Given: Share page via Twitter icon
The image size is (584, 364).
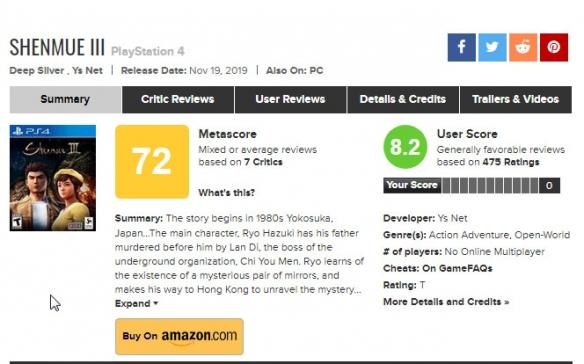Looking at the screenshot, I should tap(492, 47).
